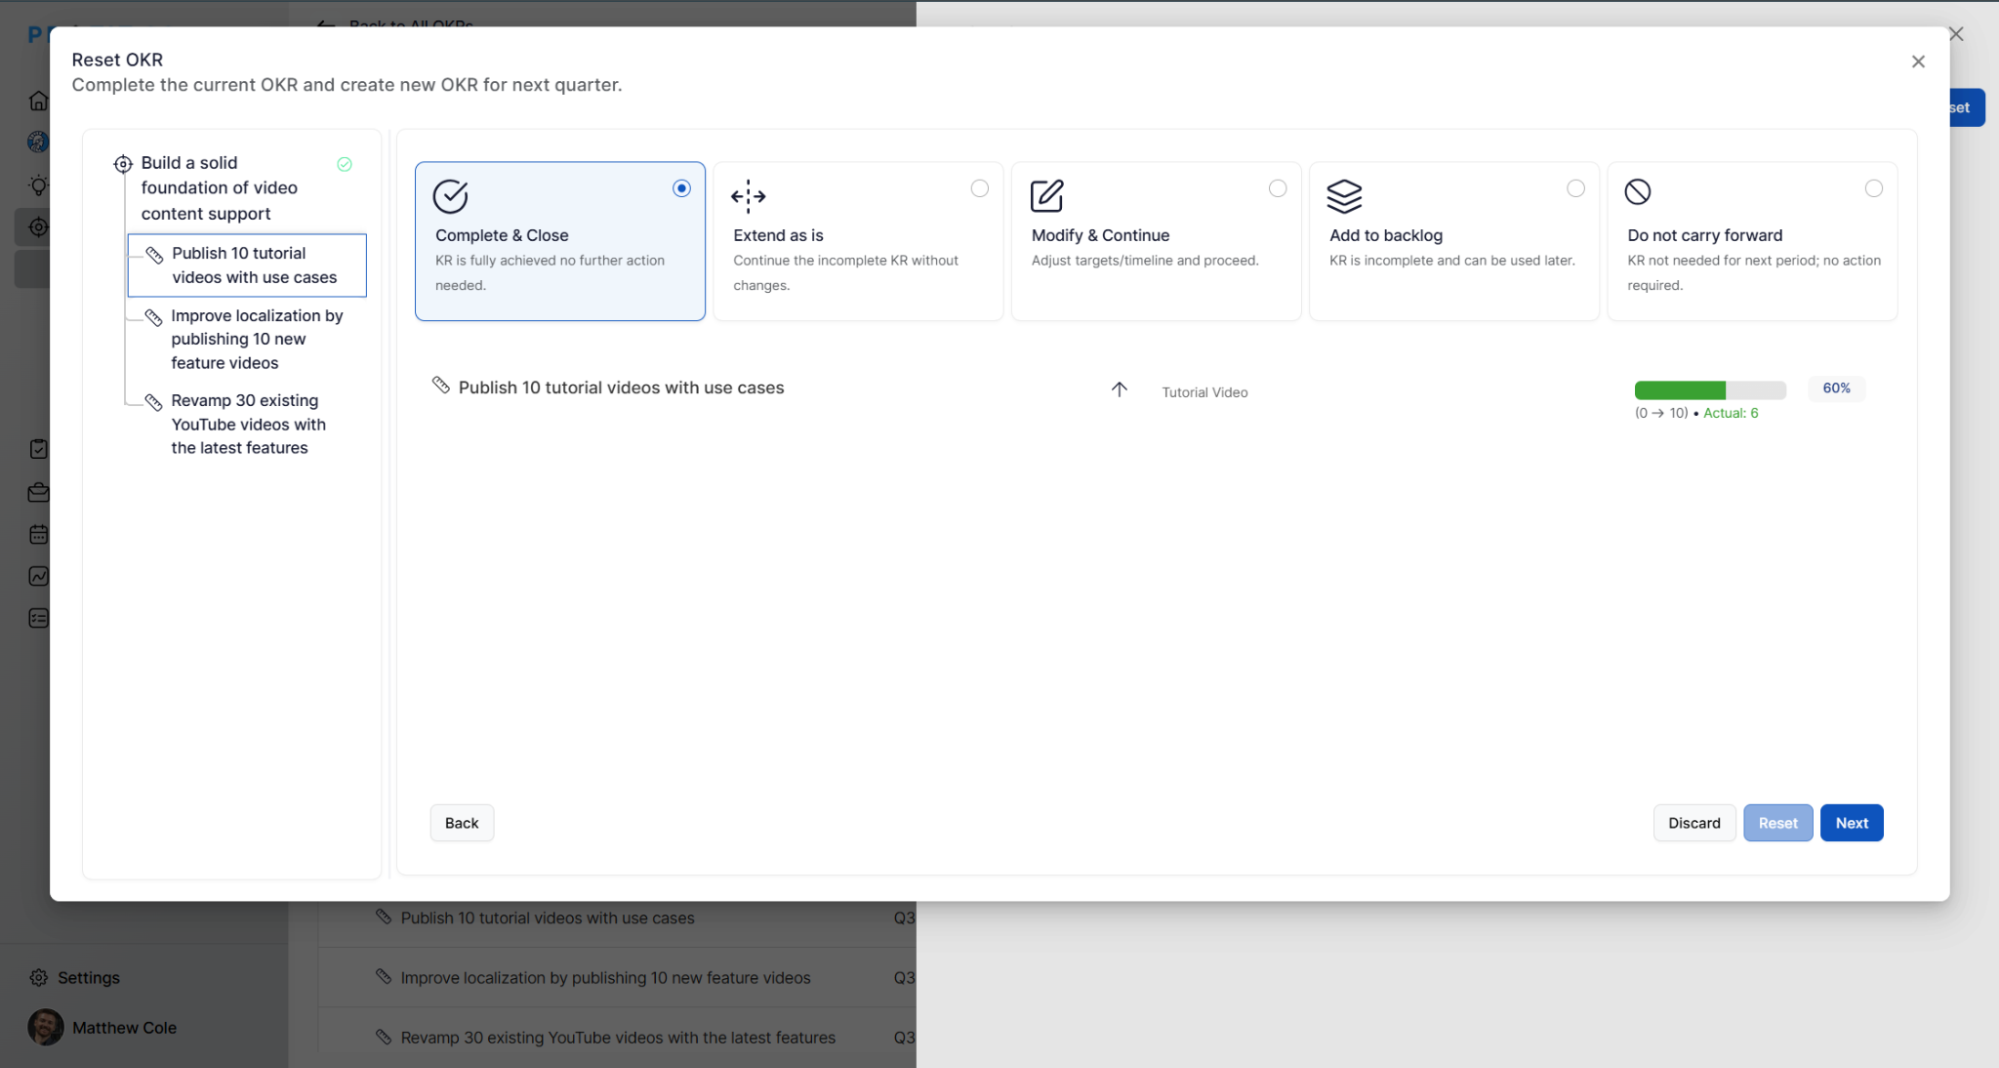Choose the Do not carry forward radio button
Viewport: 1999px width, 1068px height.
tap(1873, 189)
